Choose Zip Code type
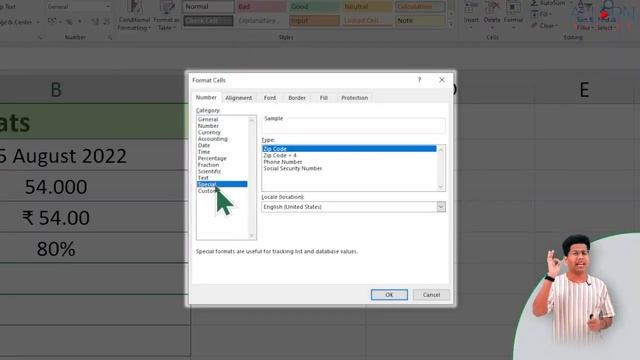Screen dimensions: 640x360 [x=349, y=149]
